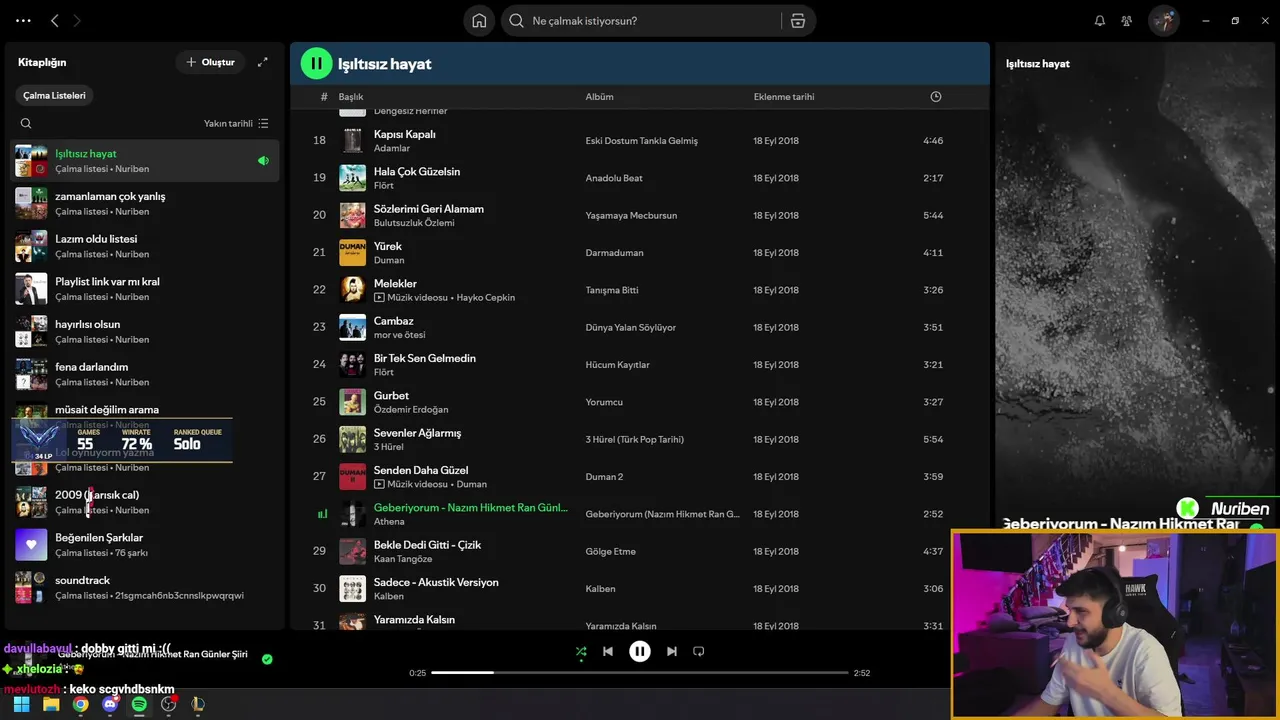
Task: Sort by 'Eklenme tarihi' column header
Action: 784,97
